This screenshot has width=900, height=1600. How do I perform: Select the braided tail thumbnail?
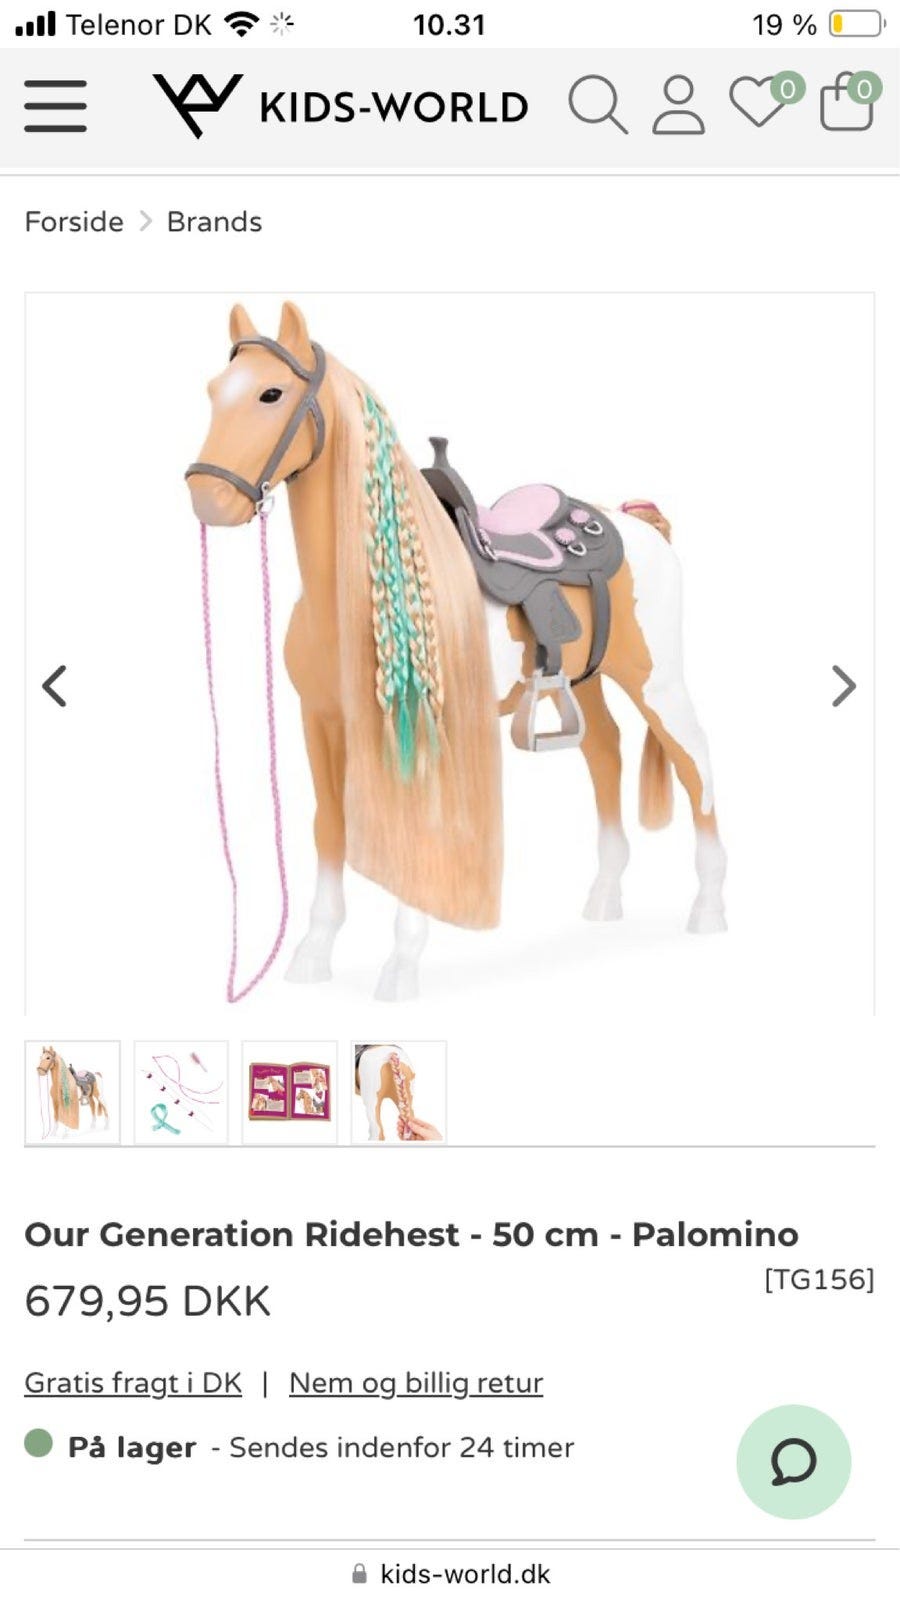tap(399, 1092)
